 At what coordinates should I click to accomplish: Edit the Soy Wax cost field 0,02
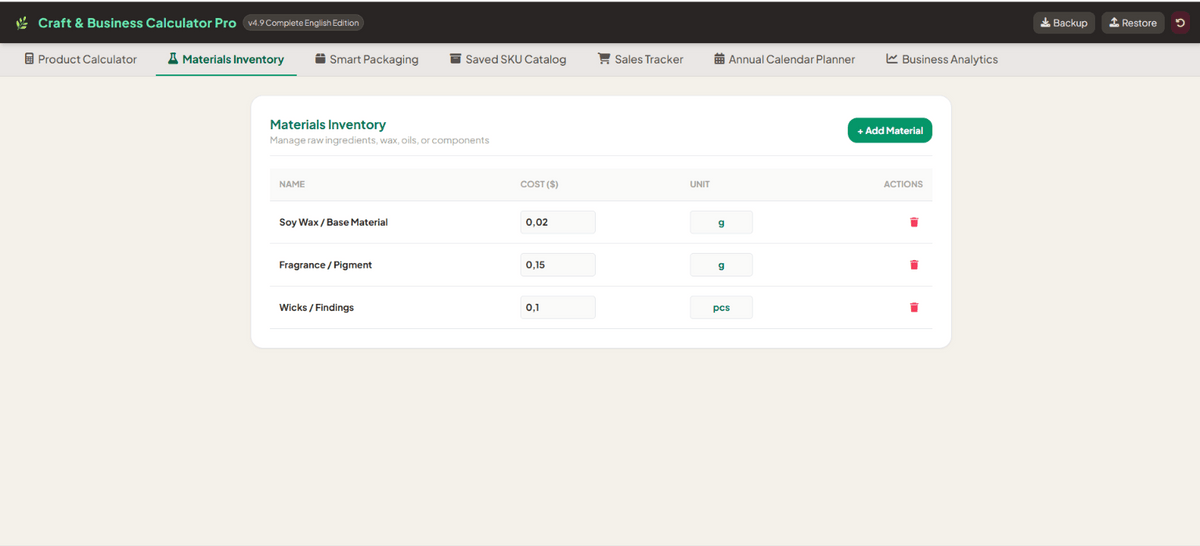click(x=558, y=222)
